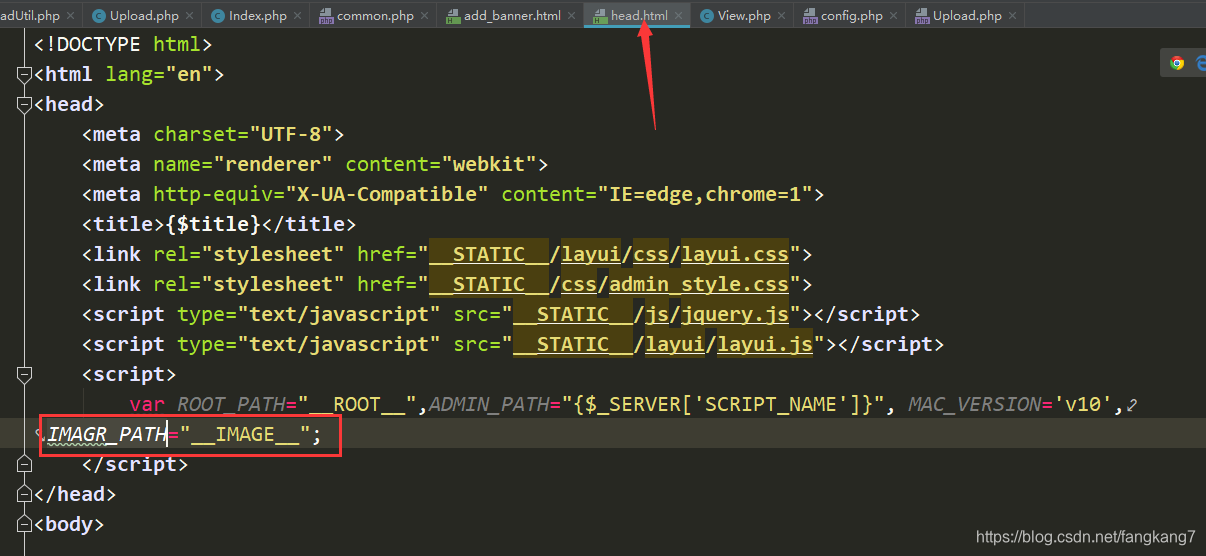Viewport: 1206px width, 556px height.
Task: Activate the head.html tab
Action: point(639,16)
